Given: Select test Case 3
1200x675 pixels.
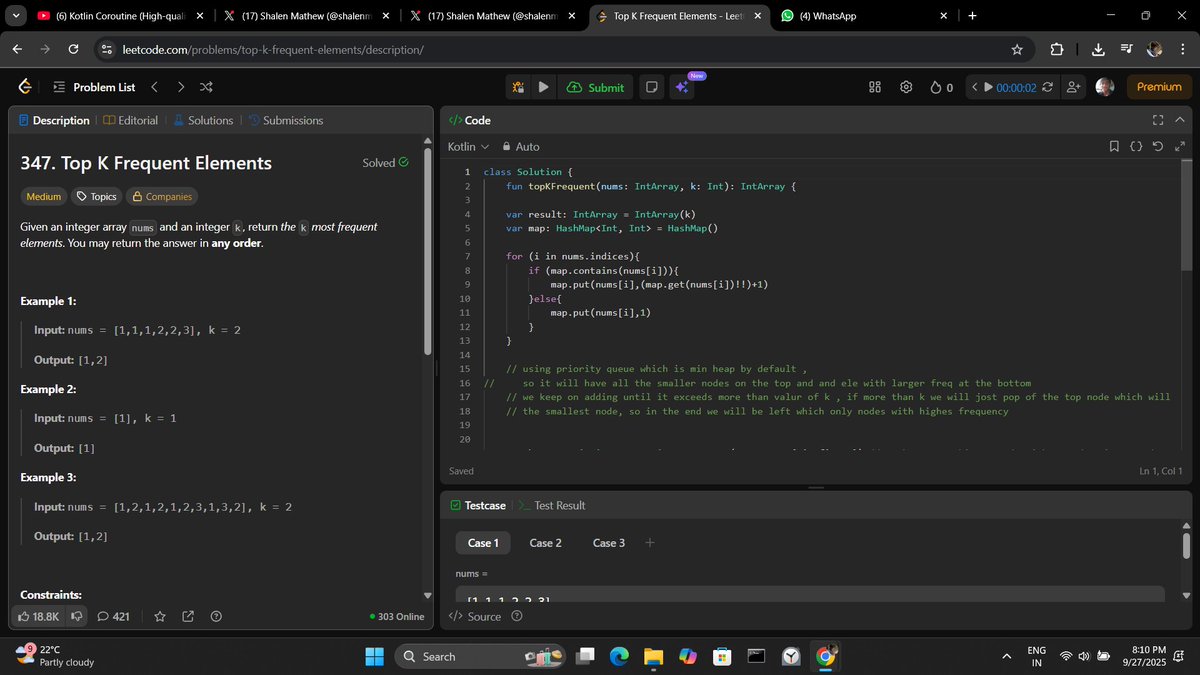Looking at the screenshot, I should (609, 543).
